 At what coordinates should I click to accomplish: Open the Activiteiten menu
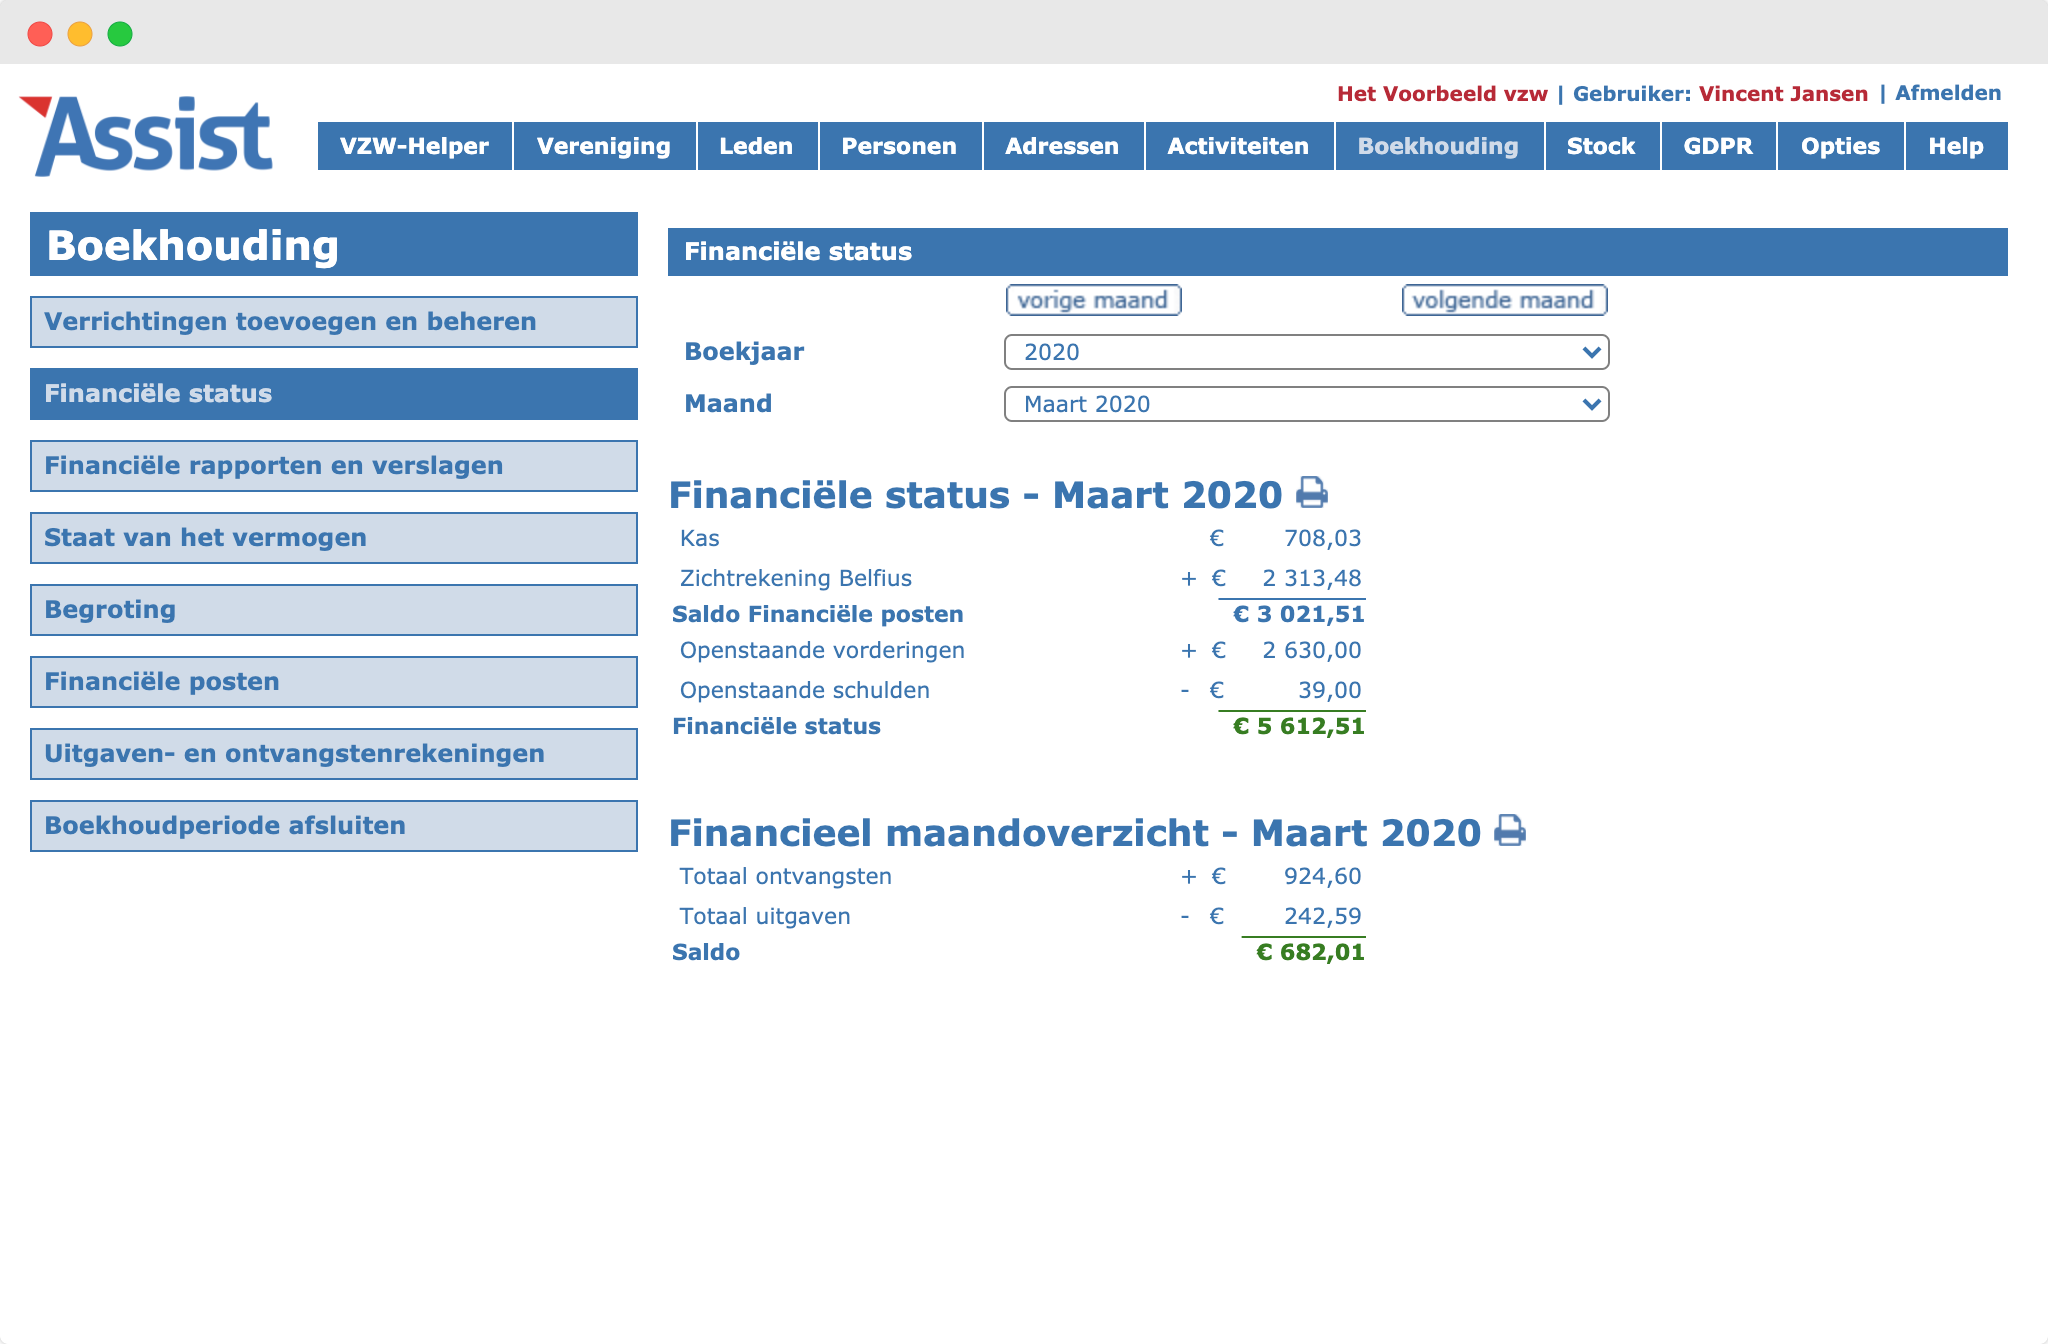pos(1239,146)
